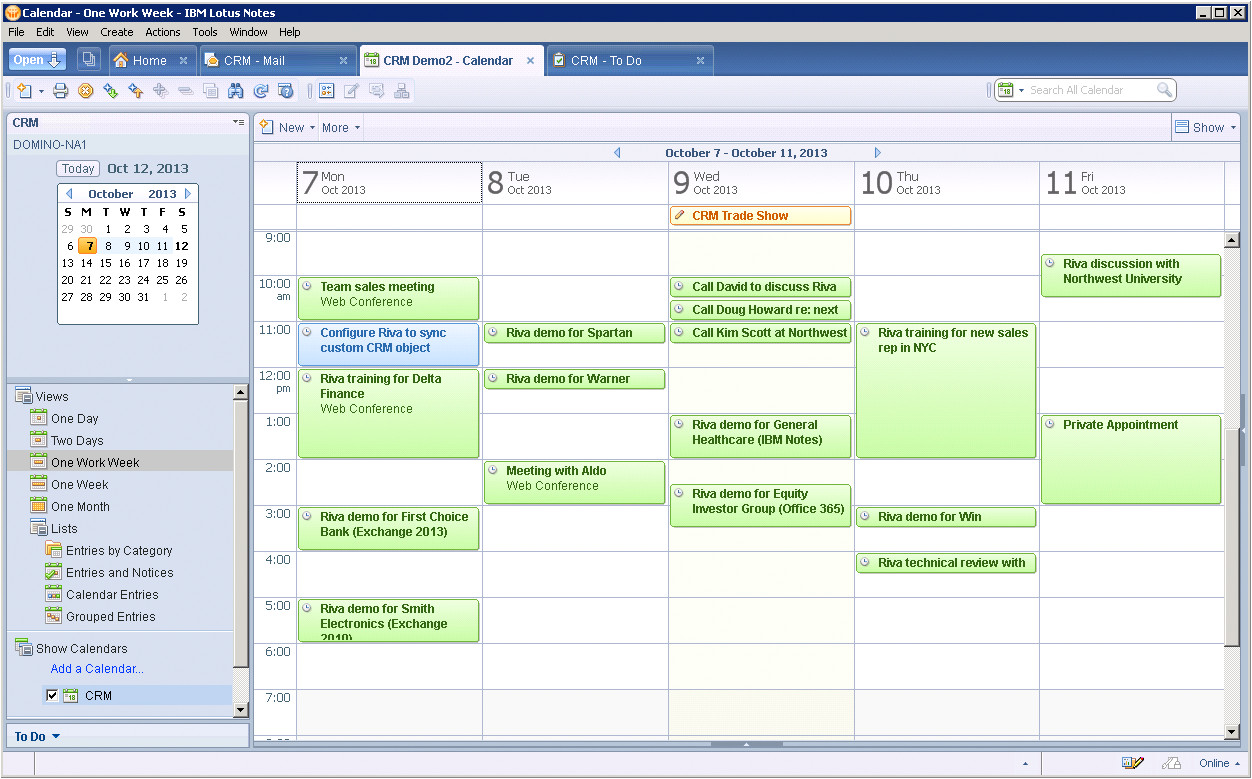Open the Show dropdown
Viewport: 1252px width, 779px height.
(x=1206, y=127)
